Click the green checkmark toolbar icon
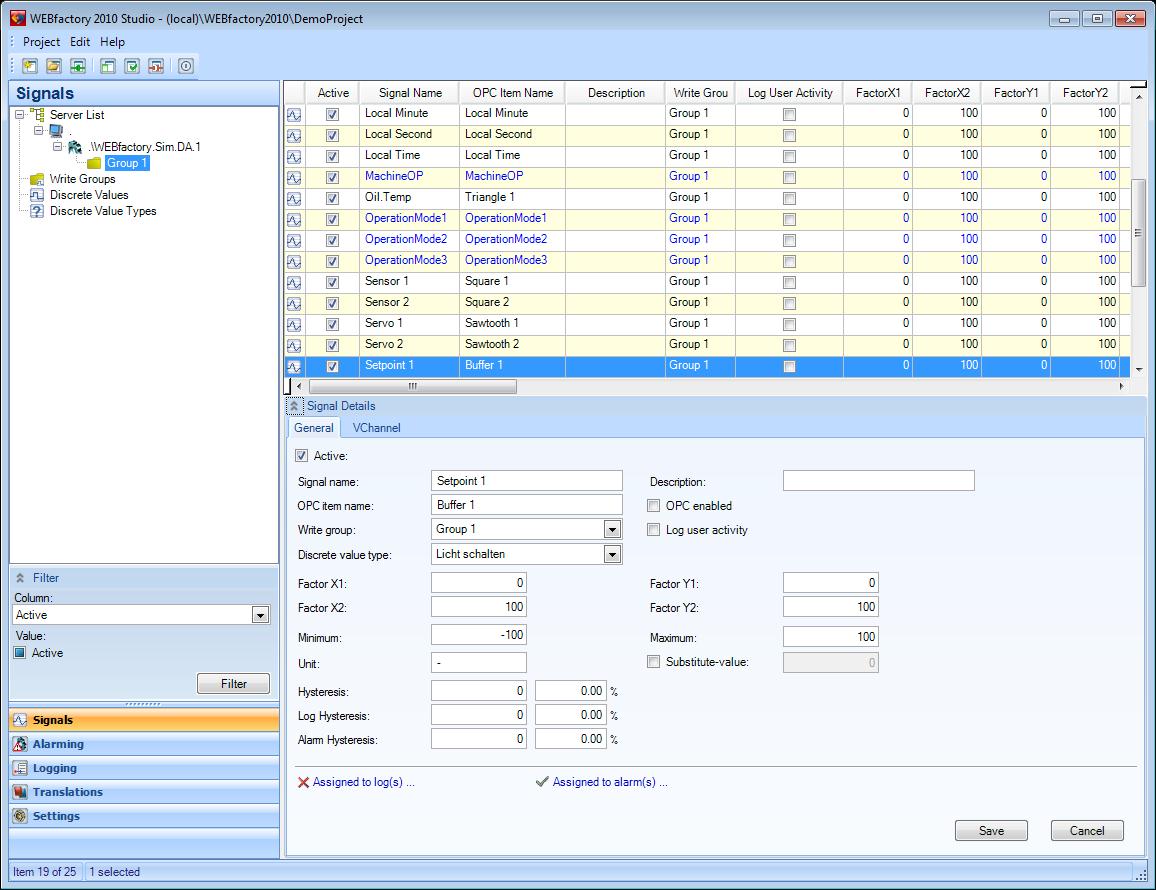 (132, 66)
